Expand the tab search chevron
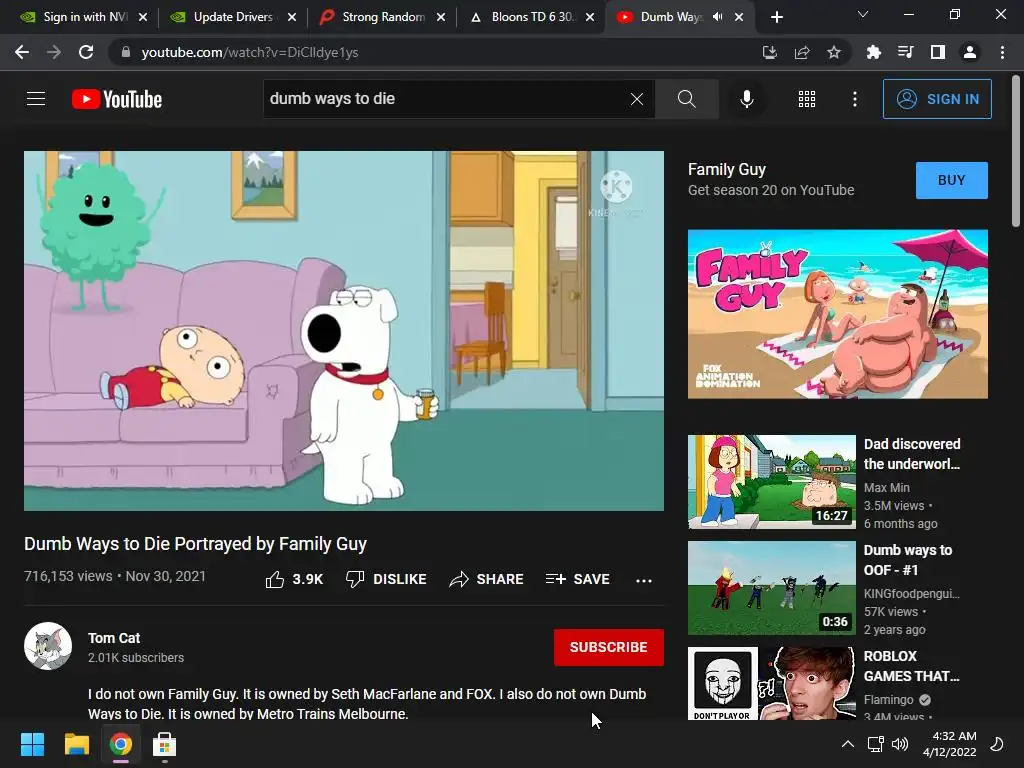Screen dimensions: 1024x768 [863, 14]
